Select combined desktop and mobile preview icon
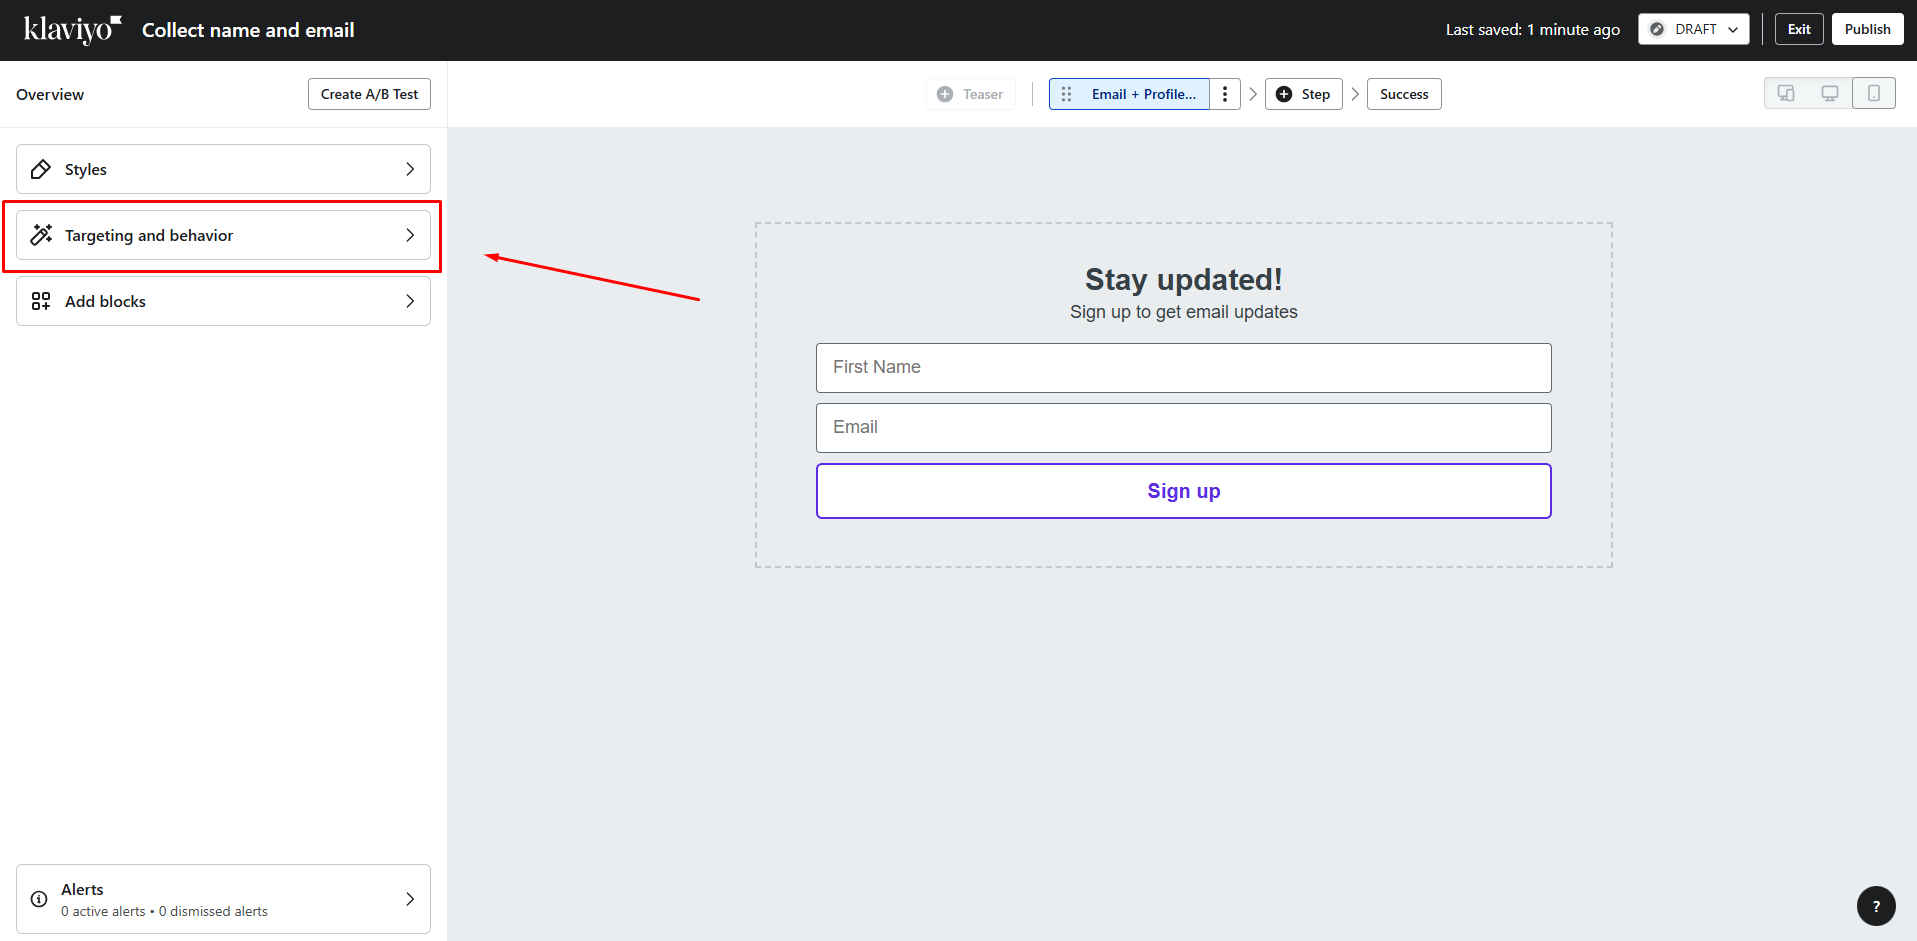1917x941 pixels. coord(1785,93)
